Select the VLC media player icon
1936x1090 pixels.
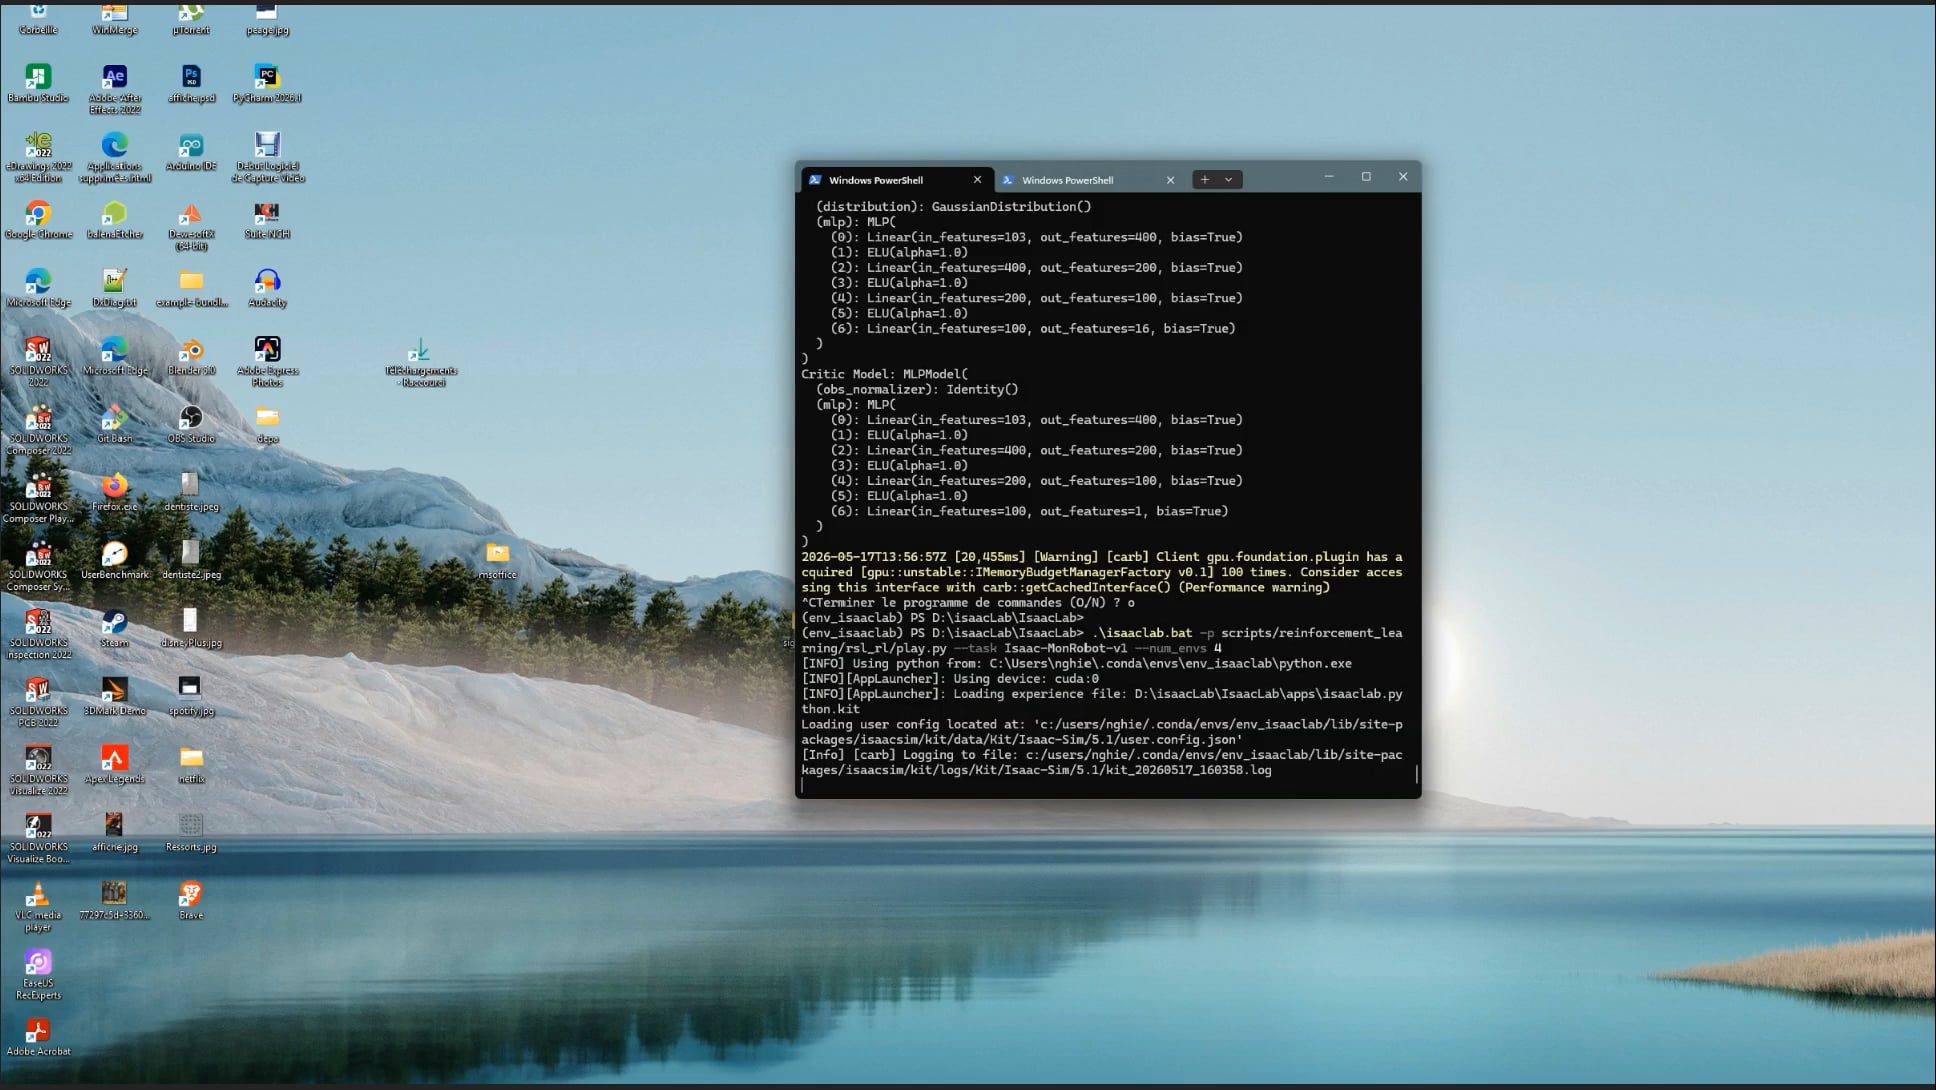(x=38, y=907)
